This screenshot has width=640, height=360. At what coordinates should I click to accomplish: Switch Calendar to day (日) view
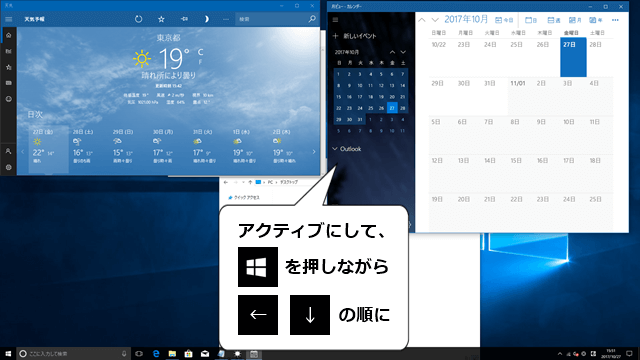531,20
